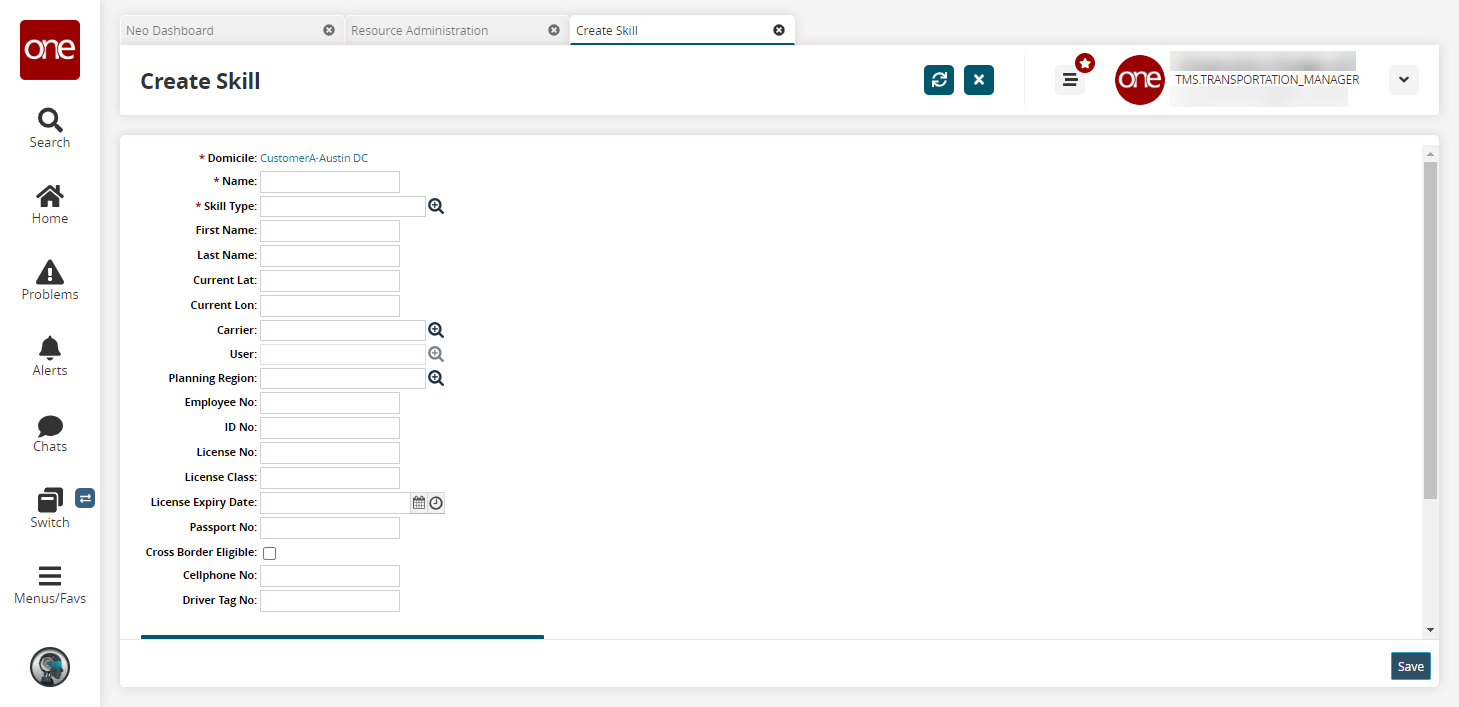1459x707 pixels.
Task: Click the scrollbar up arrow
Action: click(x=1430, y=154)
